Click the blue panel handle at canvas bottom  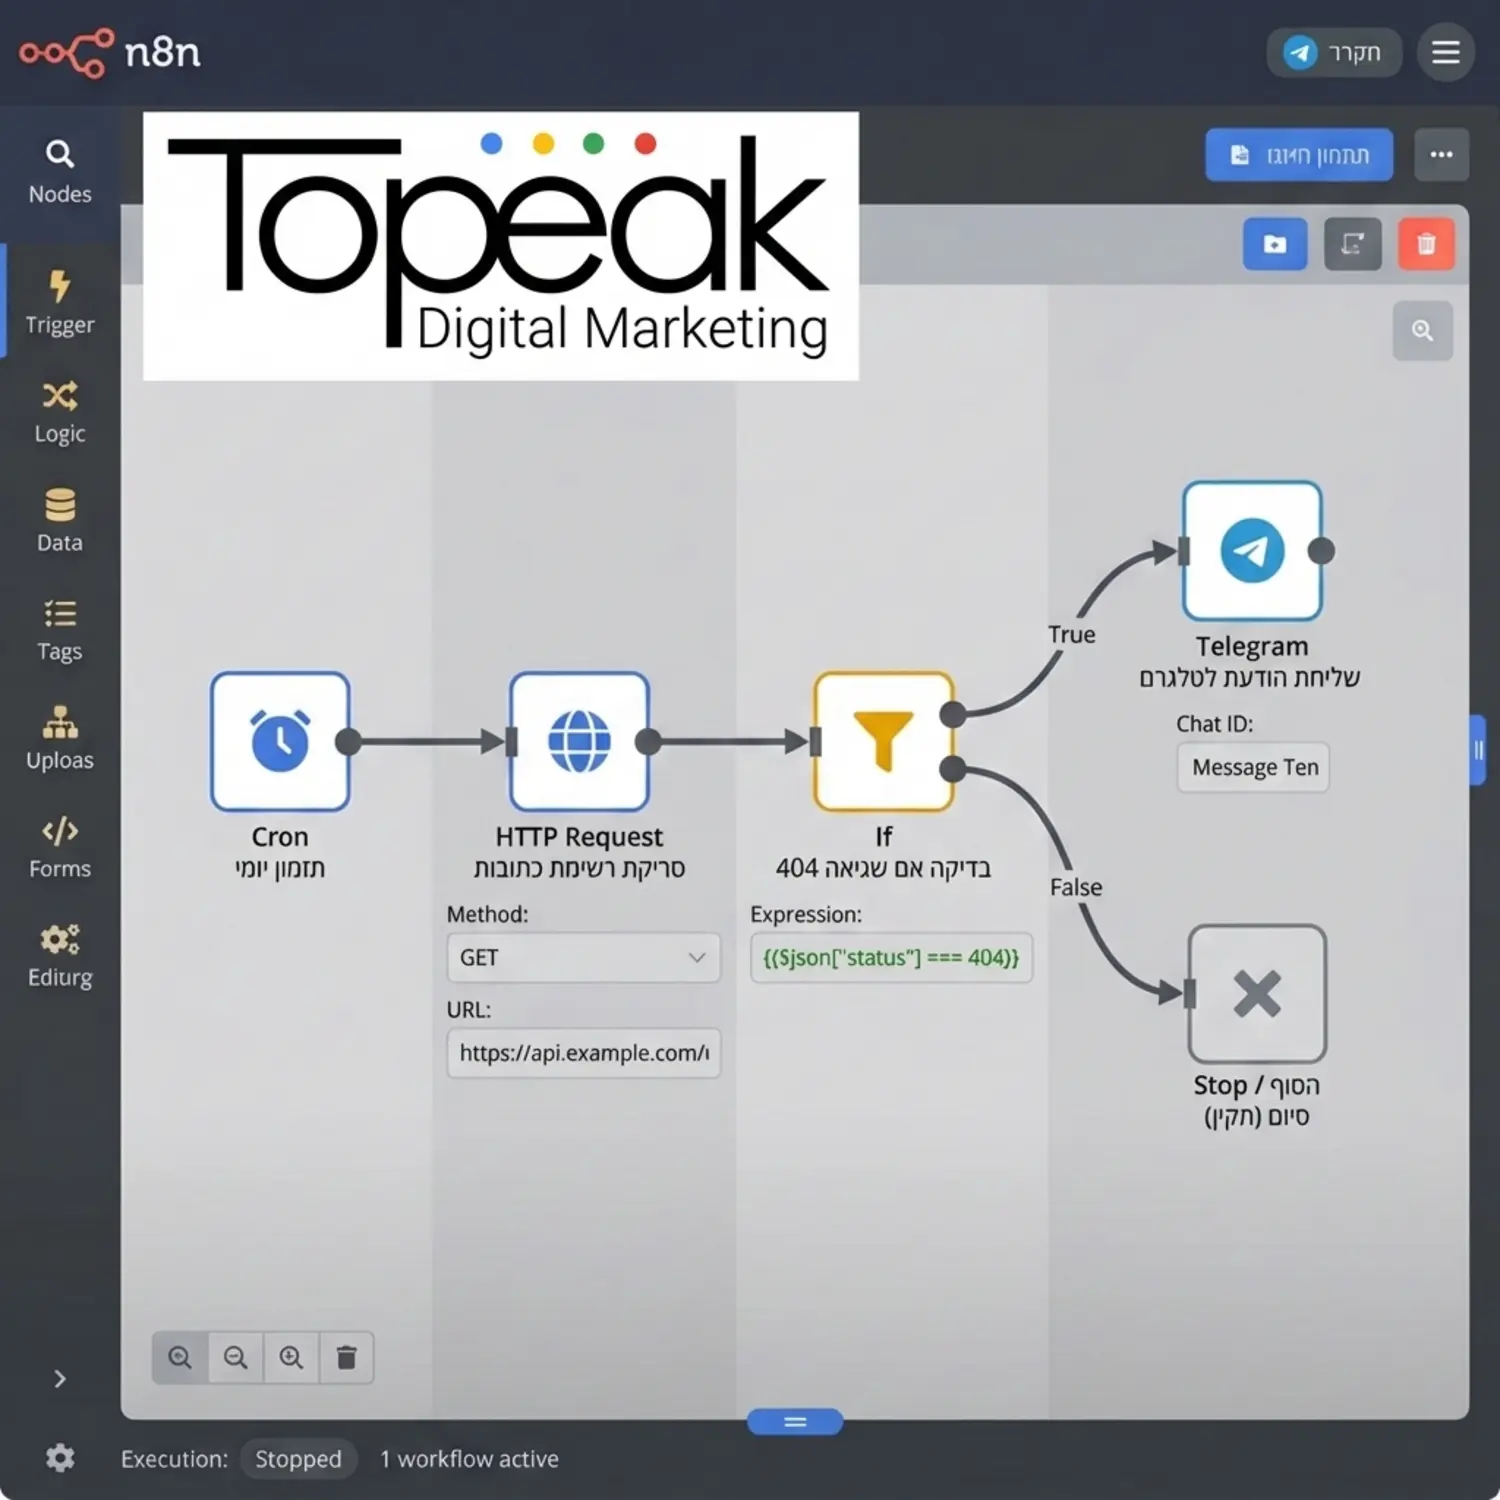tap(795, 1422)
